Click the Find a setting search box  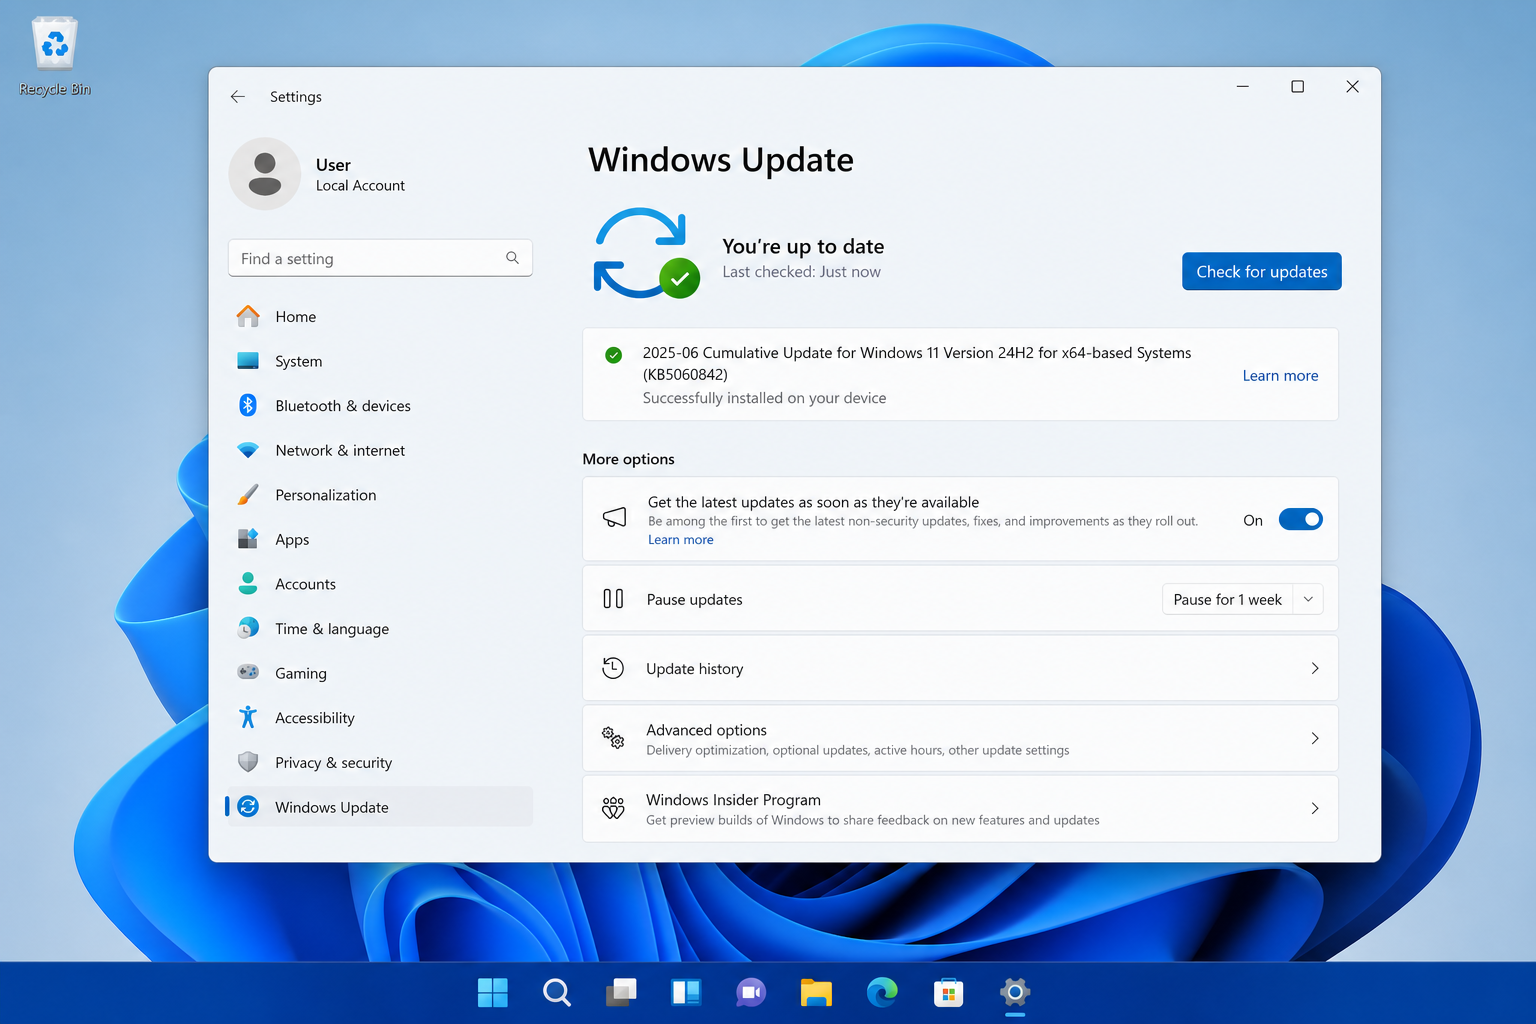click(380, 258)
